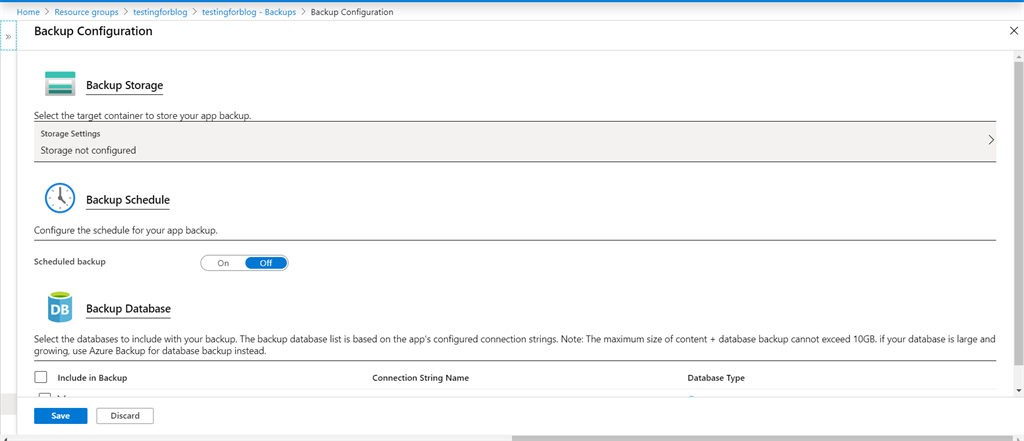Close the Backup Configuration blade

tap(1013, 31)
